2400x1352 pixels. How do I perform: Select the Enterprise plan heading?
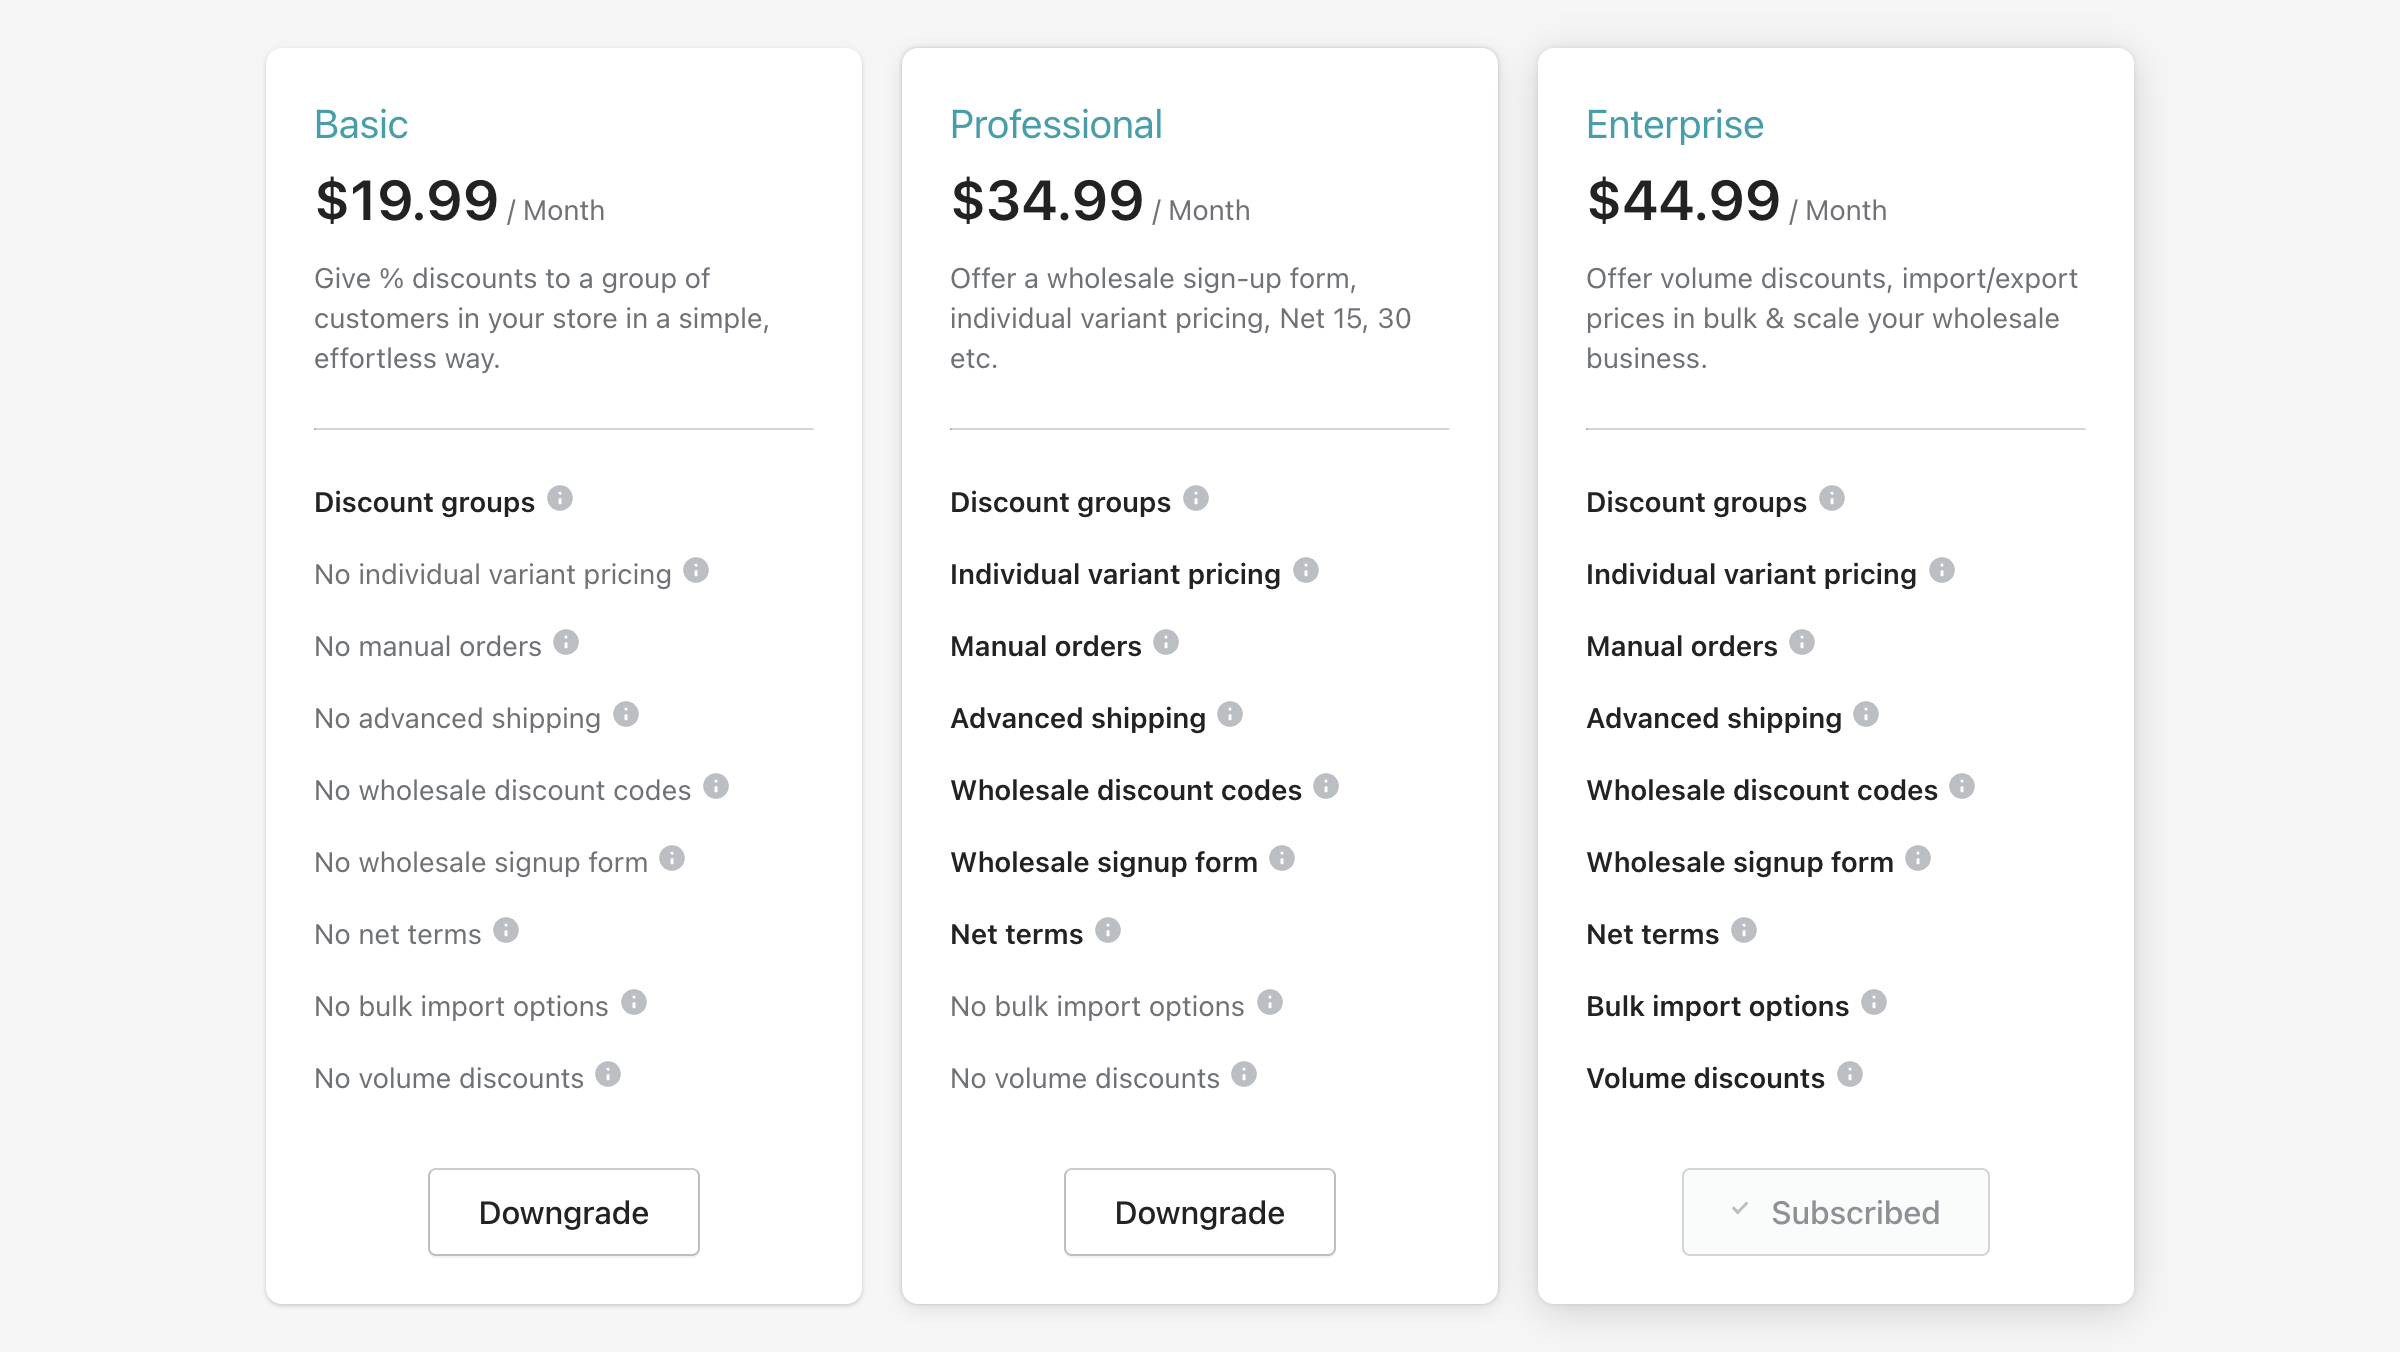pyautogui.click(x=1673, y=123)
